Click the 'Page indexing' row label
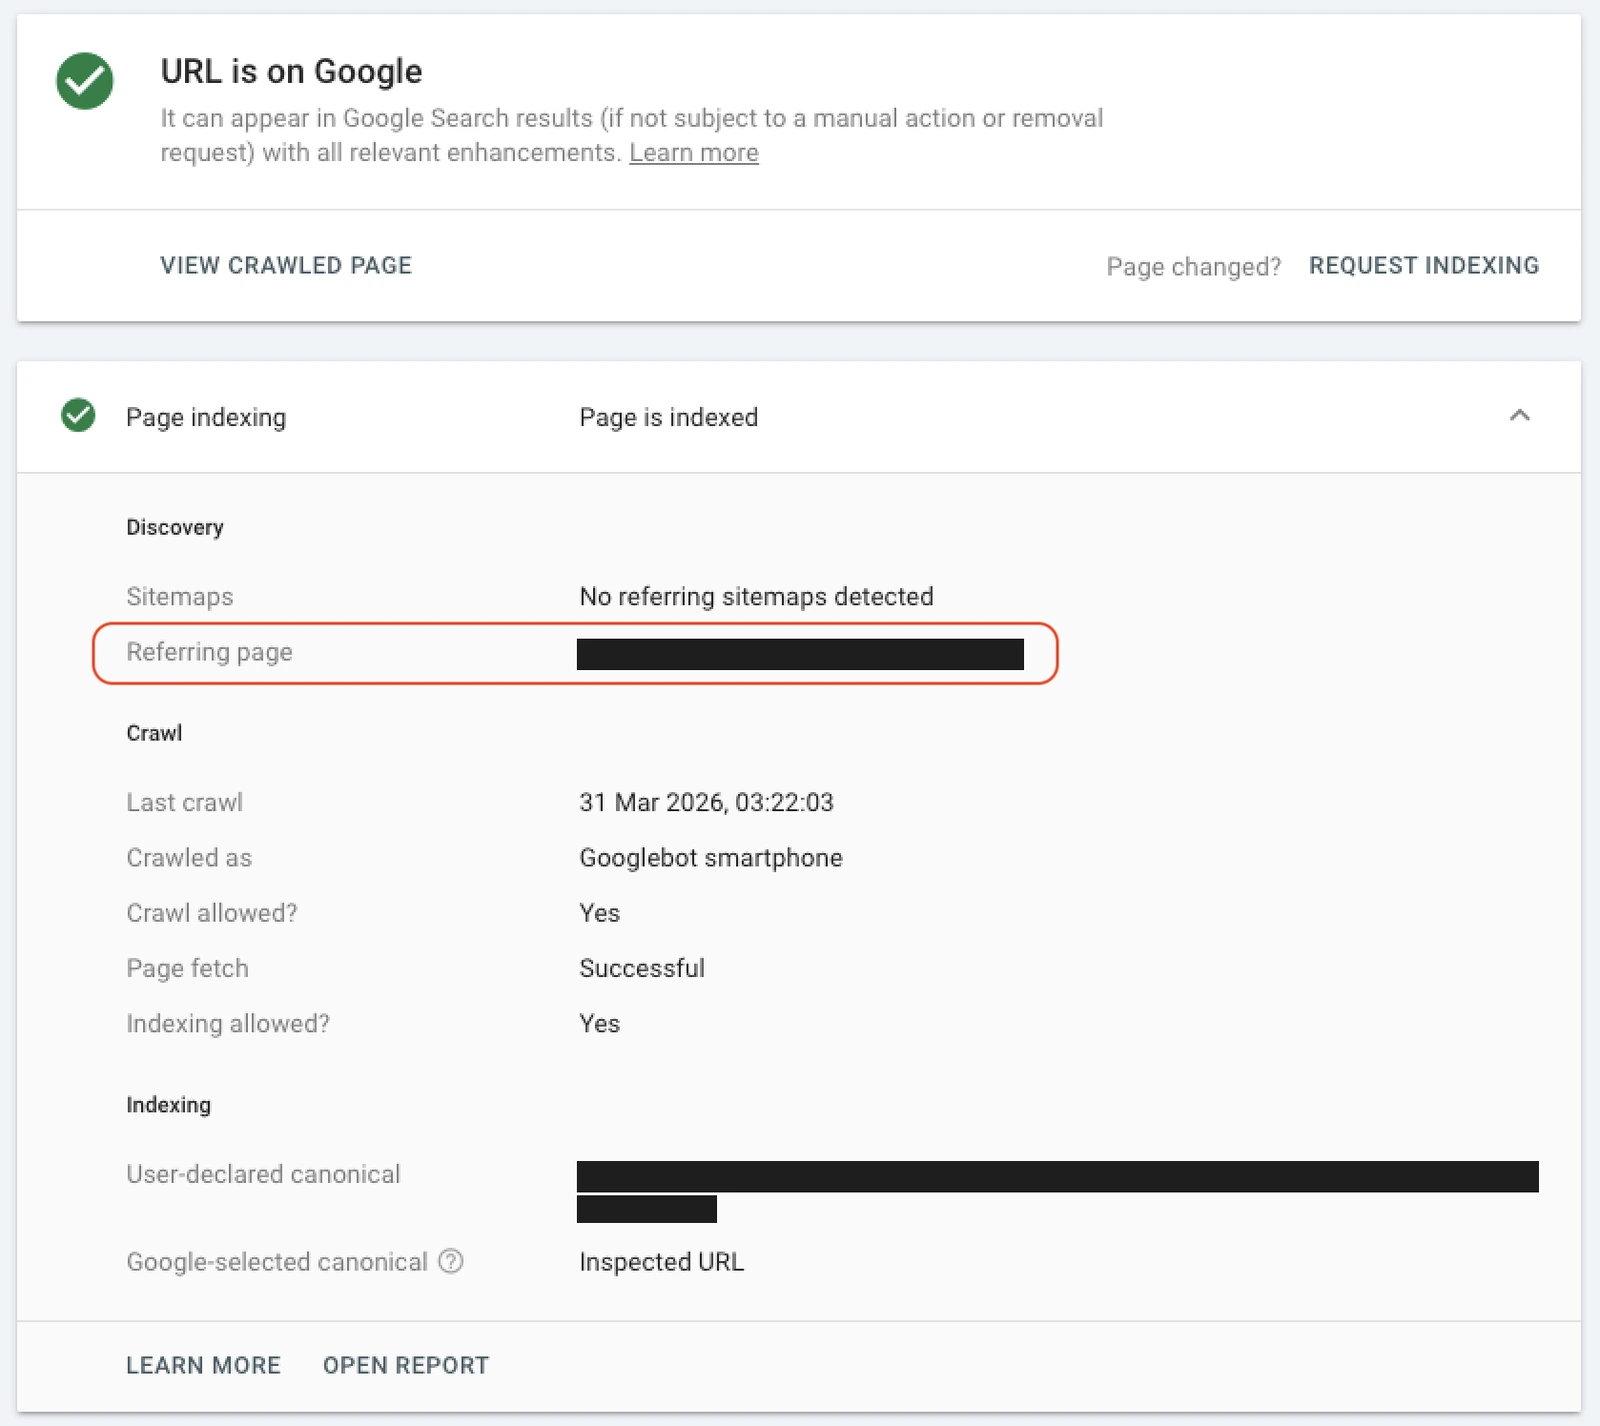Screen dimensions: 1600x1426 click(x=206, y=417)
